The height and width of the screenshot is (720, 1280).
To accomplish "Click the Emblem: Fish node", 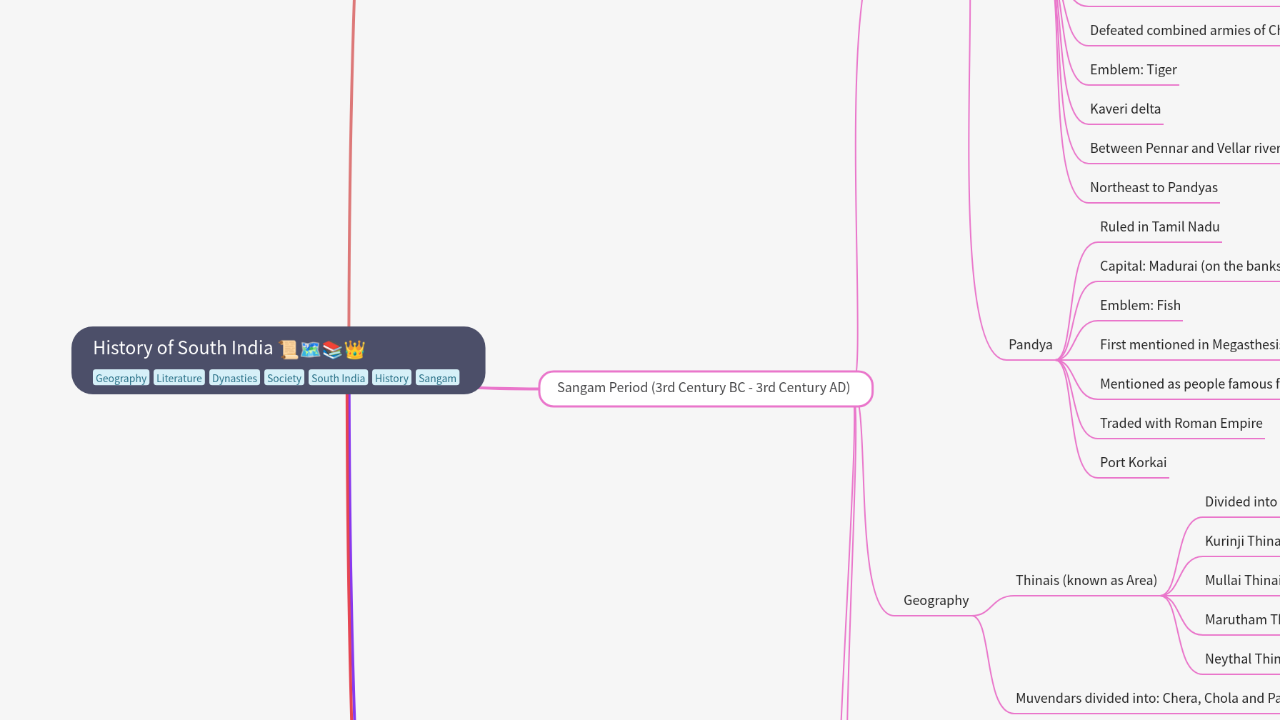I will click(1140, 306).
